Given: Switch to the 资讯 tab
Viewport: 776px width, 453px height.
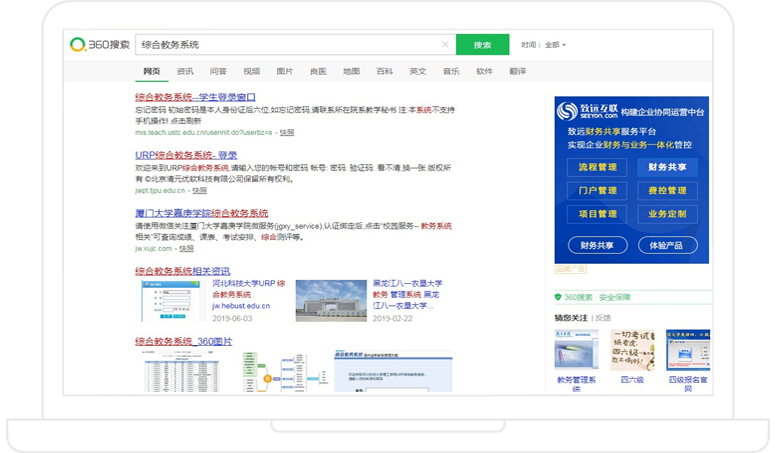Looking at the screenshot, I should [185, 71].
